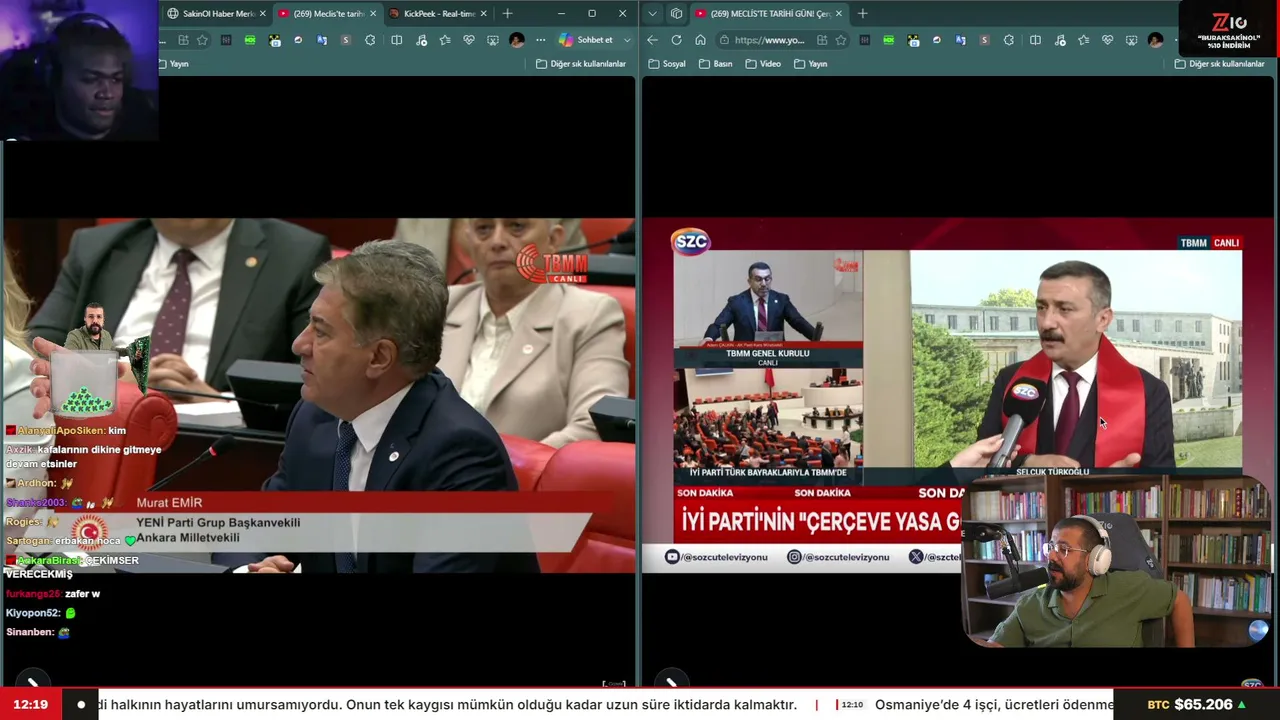Open the media control icon in left browser
1280x720 pixels.
421,40
